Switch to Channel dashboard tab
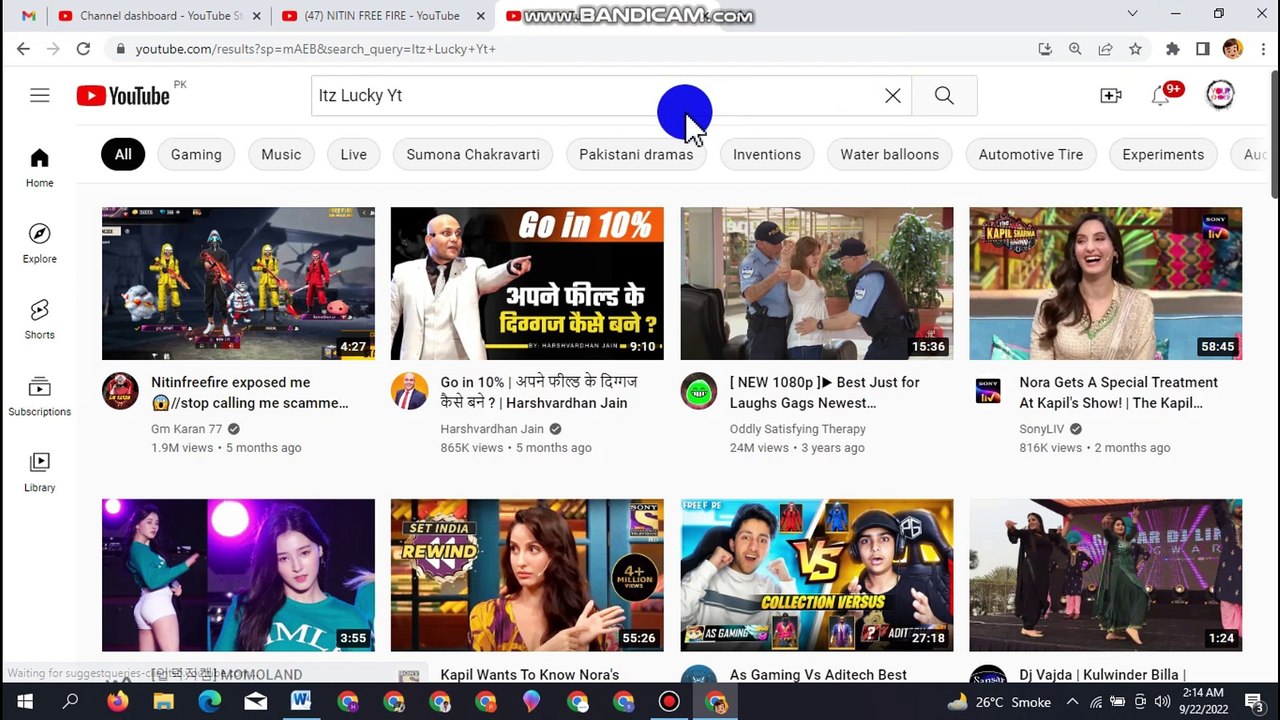Image resolution: width=1280 pixels, height=720 pixels. (157, 15)
